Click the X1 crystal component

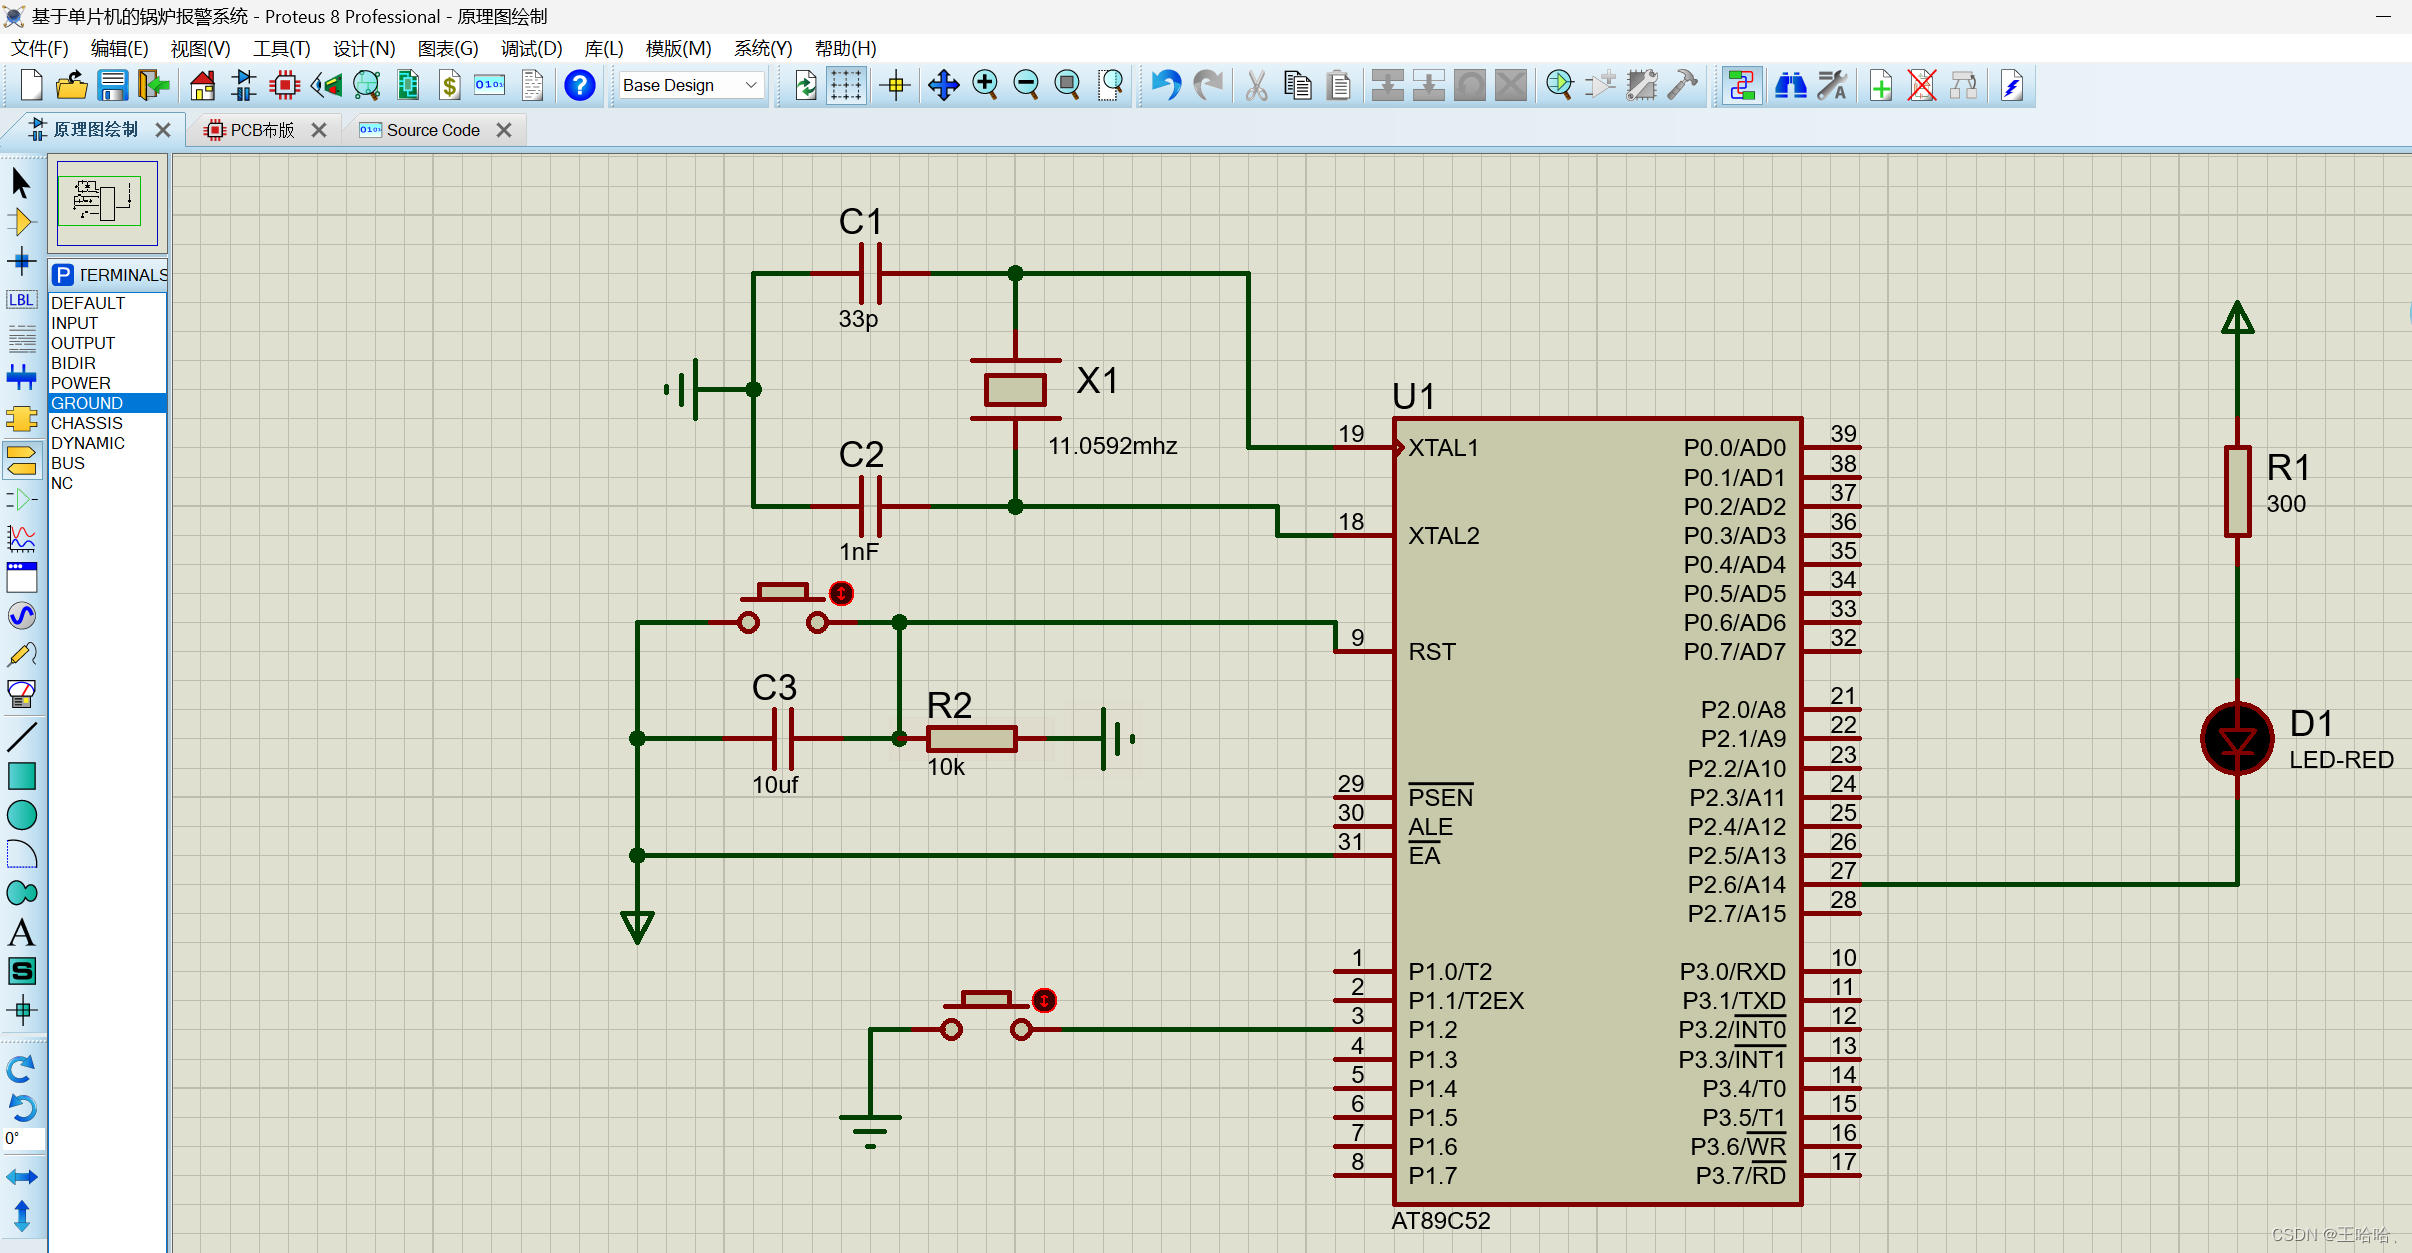1015,390
